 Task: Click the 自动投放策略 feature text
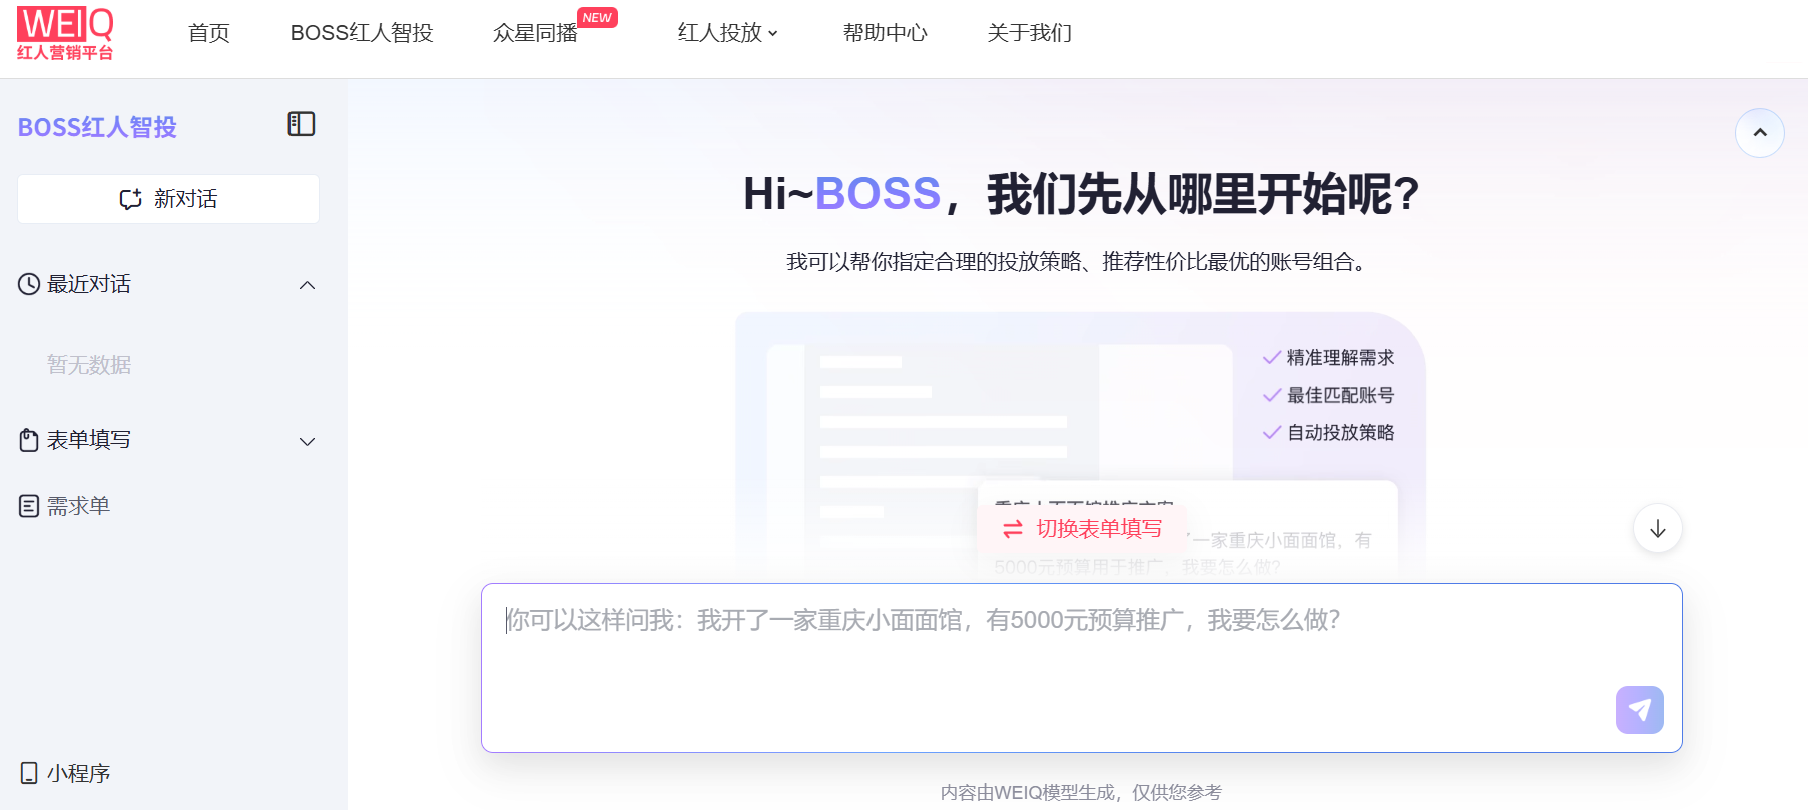[x=1340, y=432]
